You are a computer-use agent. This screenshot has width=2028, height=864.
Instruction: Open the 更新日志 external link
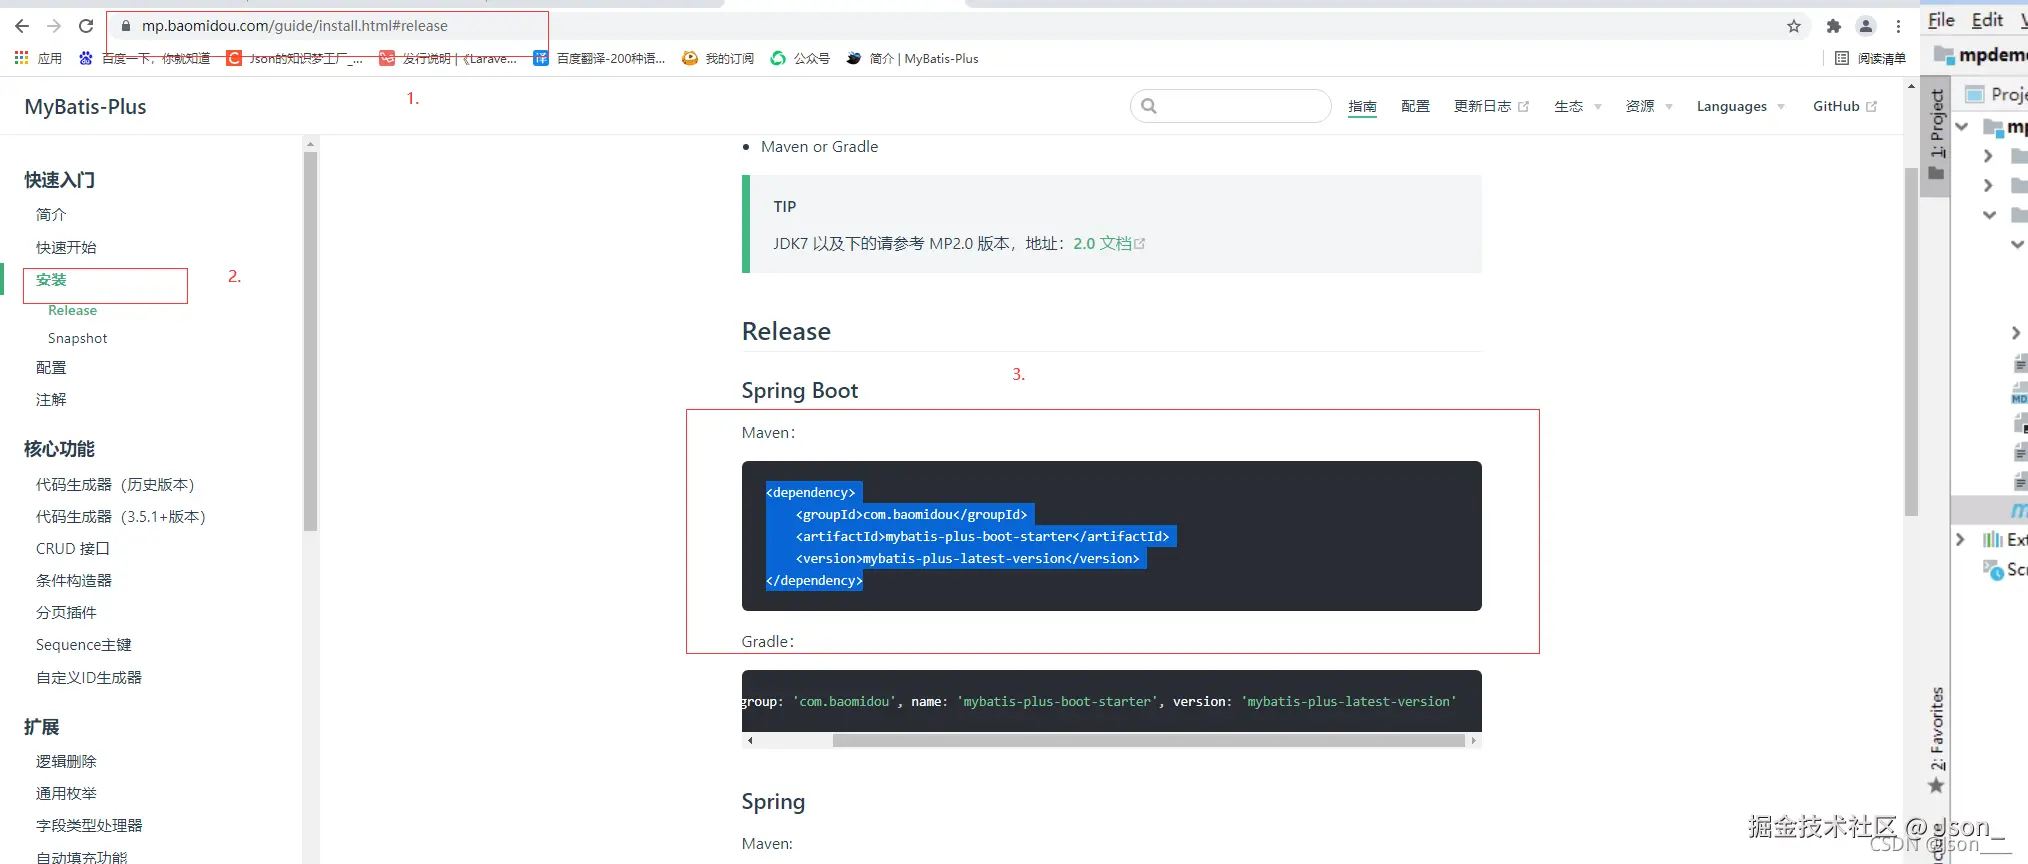[x=1491, y=107]
